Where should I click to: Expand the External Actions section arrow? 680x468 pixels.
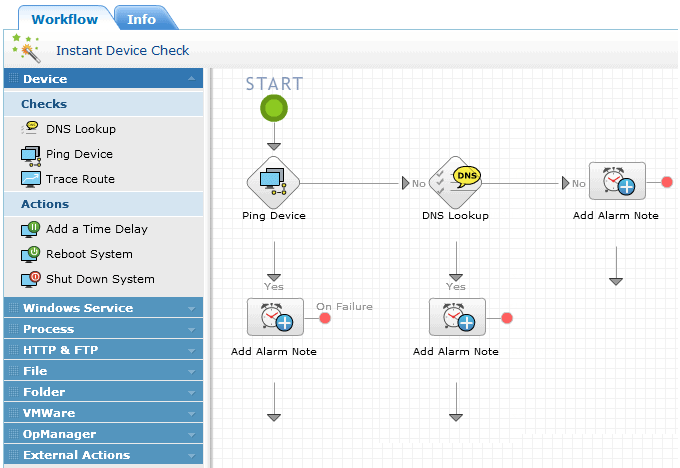[x=191, y=455]
